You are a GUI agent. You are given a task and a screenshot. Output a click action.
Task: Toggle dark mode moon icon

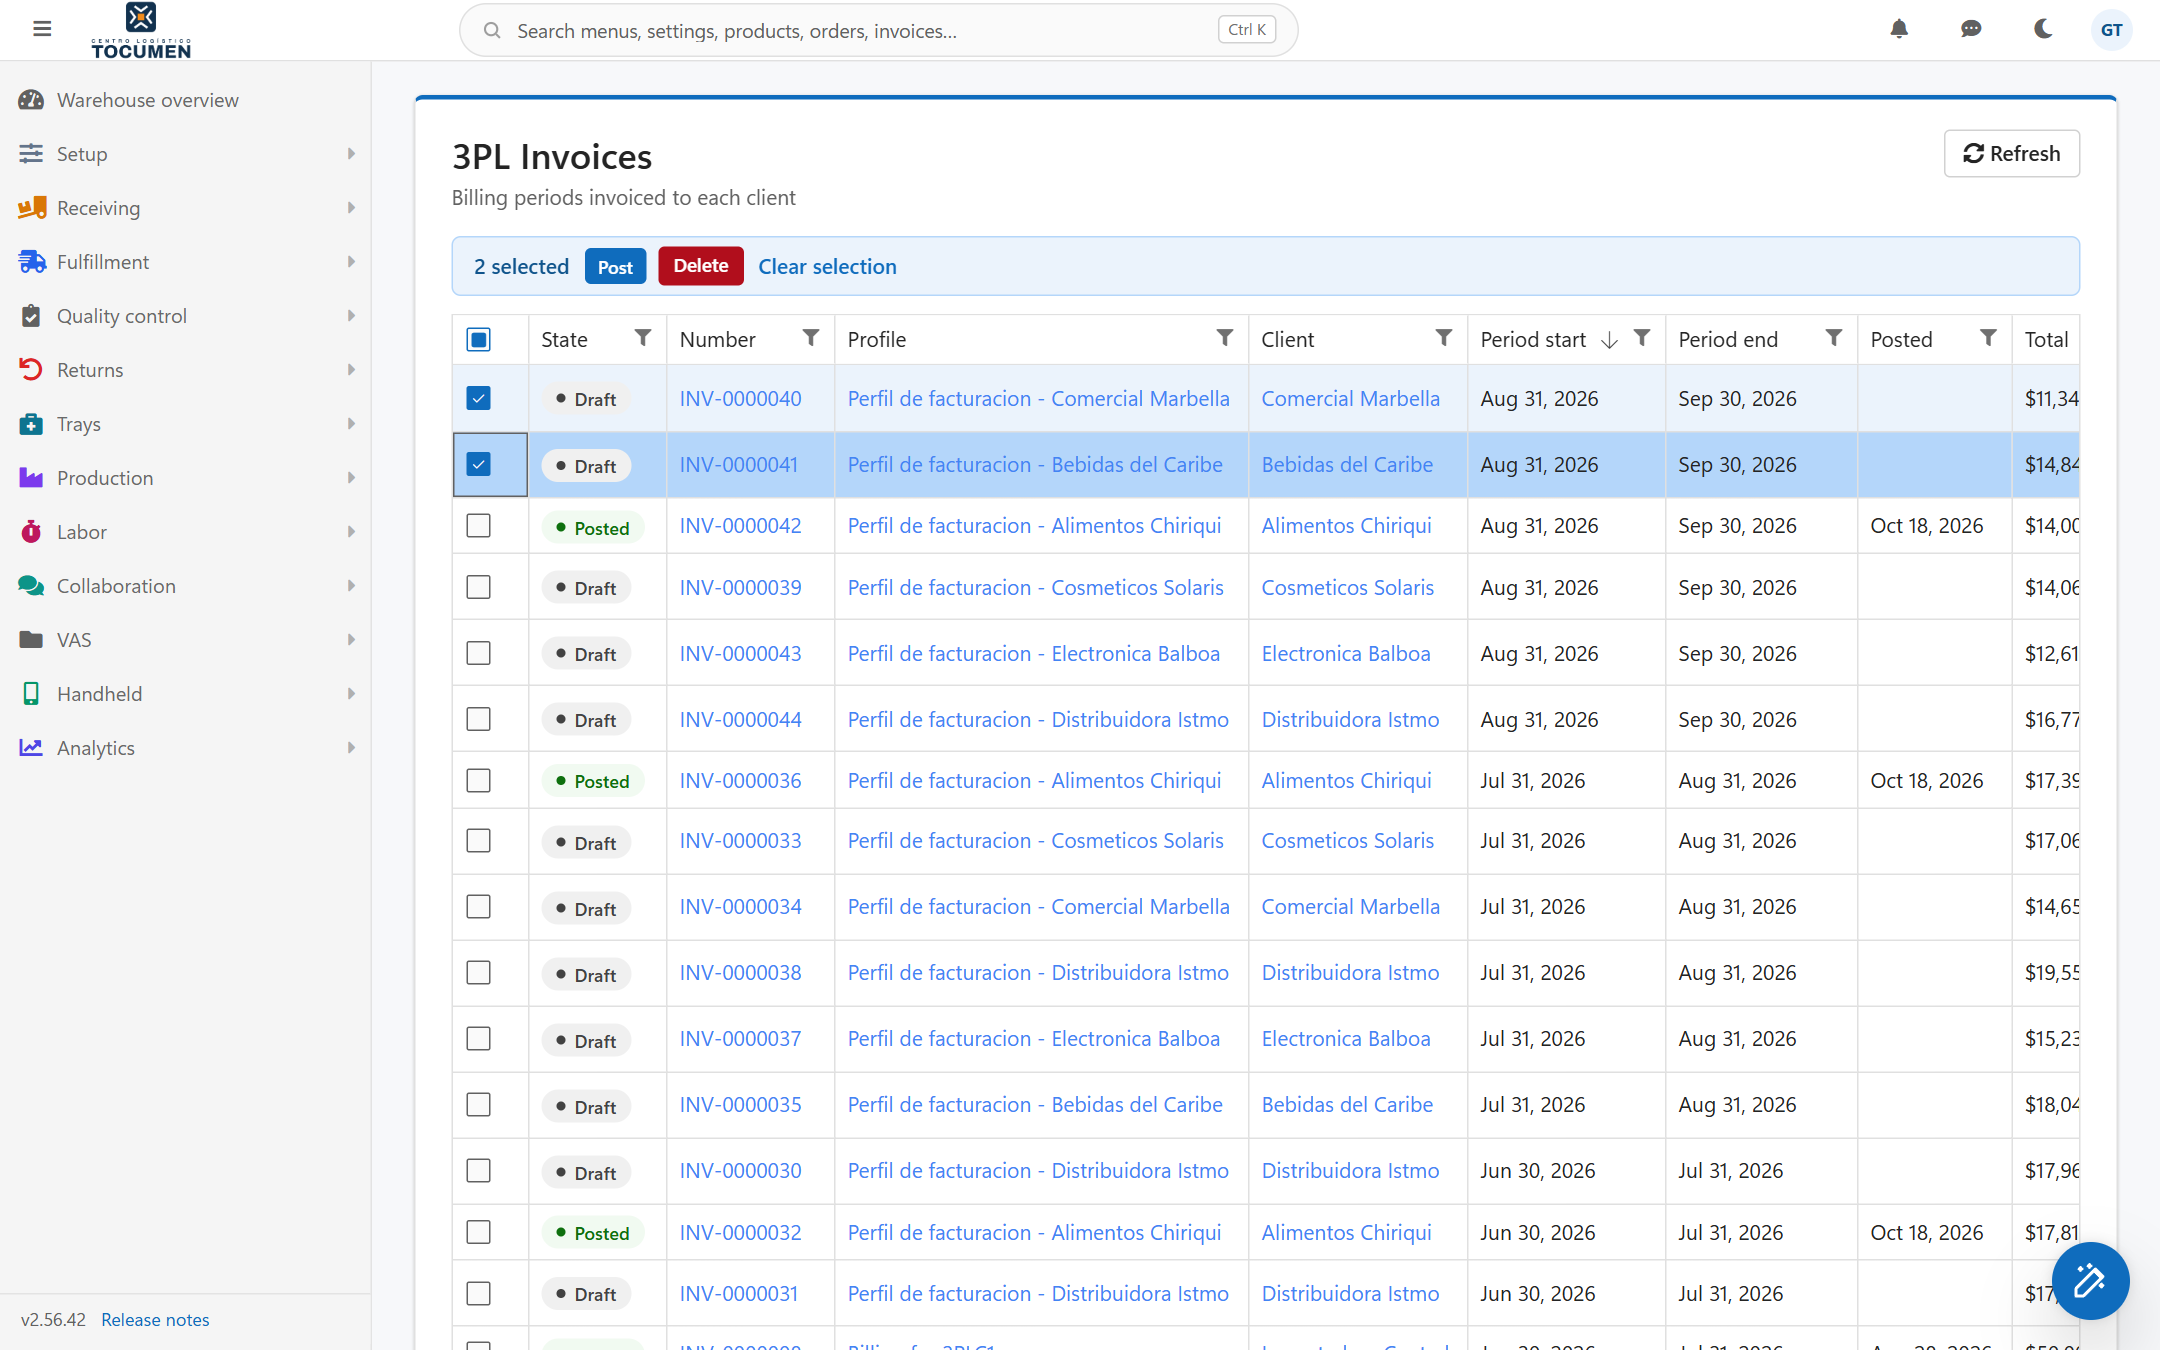2043,29
